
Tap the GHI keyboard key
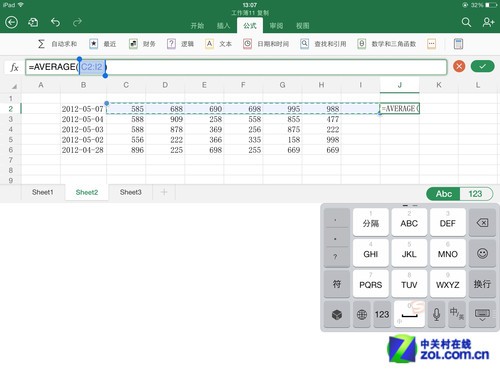371,253
